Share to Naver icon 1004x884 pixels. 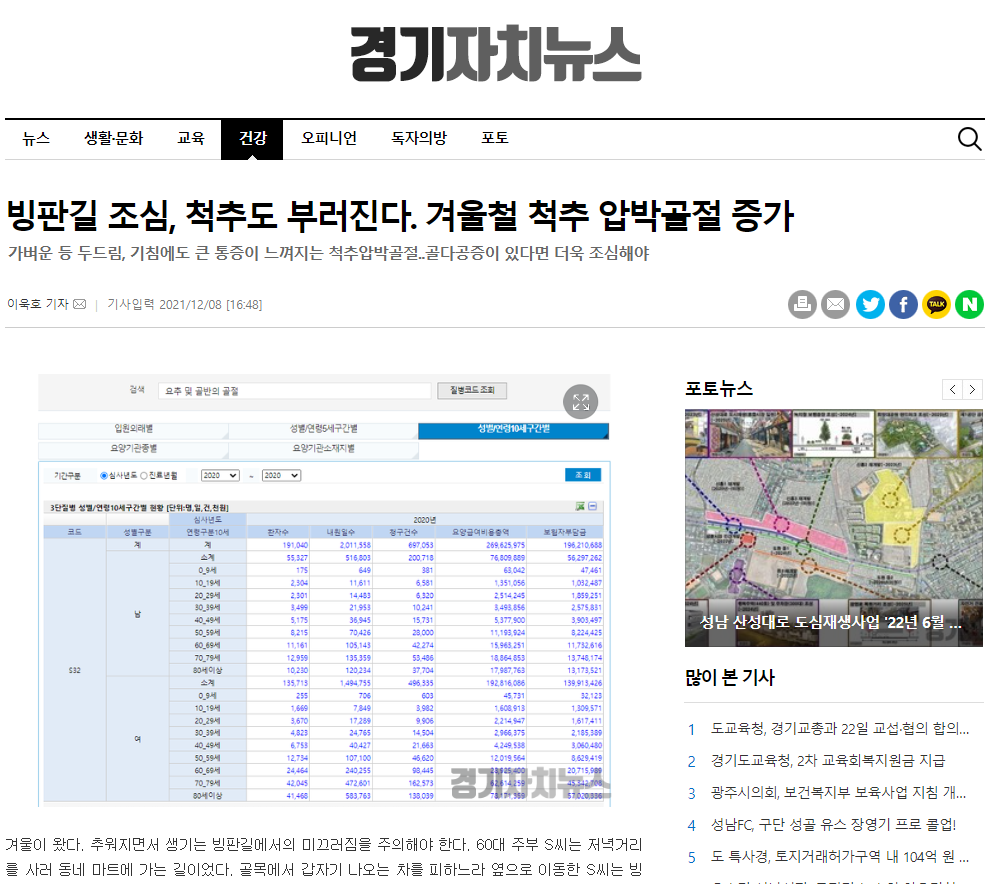pyautogui.click(x=969, y=304)
